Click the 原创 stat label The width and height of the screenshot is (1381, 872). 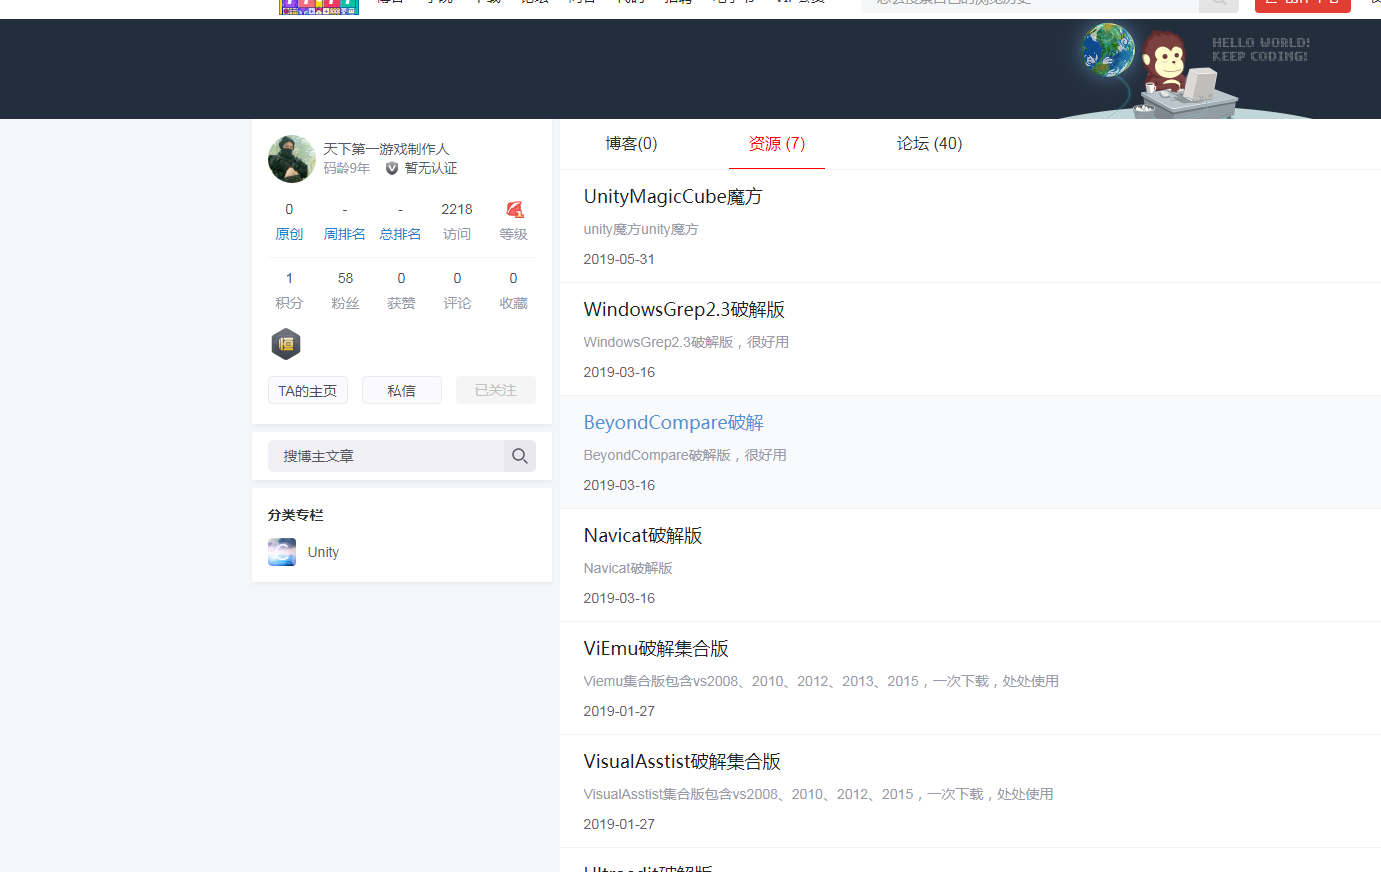click(x=289, y=234)
